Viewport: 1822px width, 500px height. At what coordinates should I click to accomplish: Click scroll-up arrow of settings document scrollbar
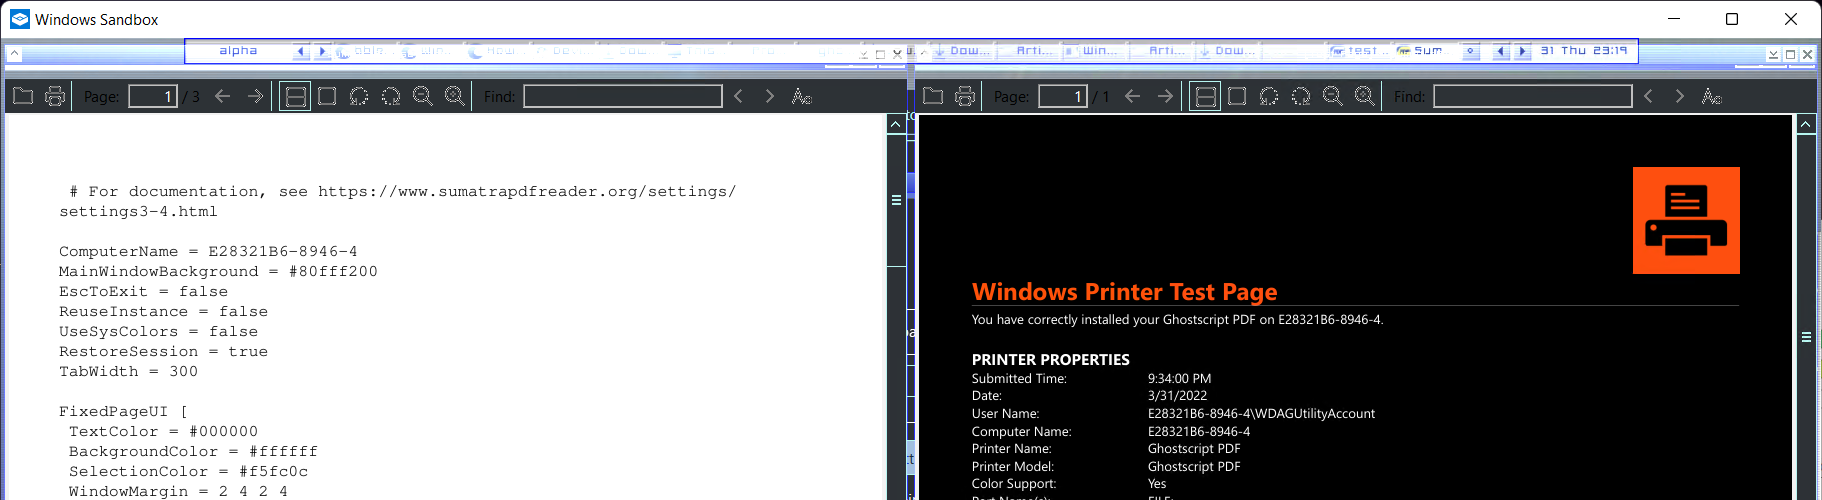896,124
